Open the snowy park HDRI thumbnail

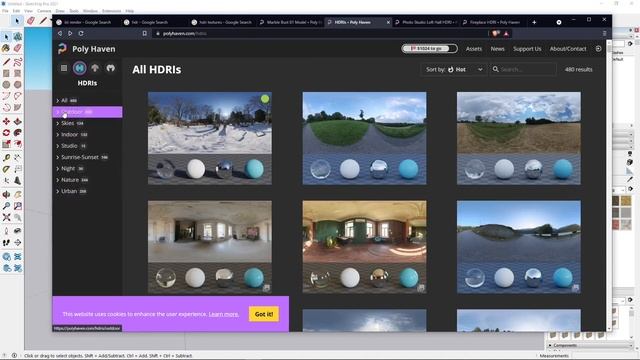210,138
